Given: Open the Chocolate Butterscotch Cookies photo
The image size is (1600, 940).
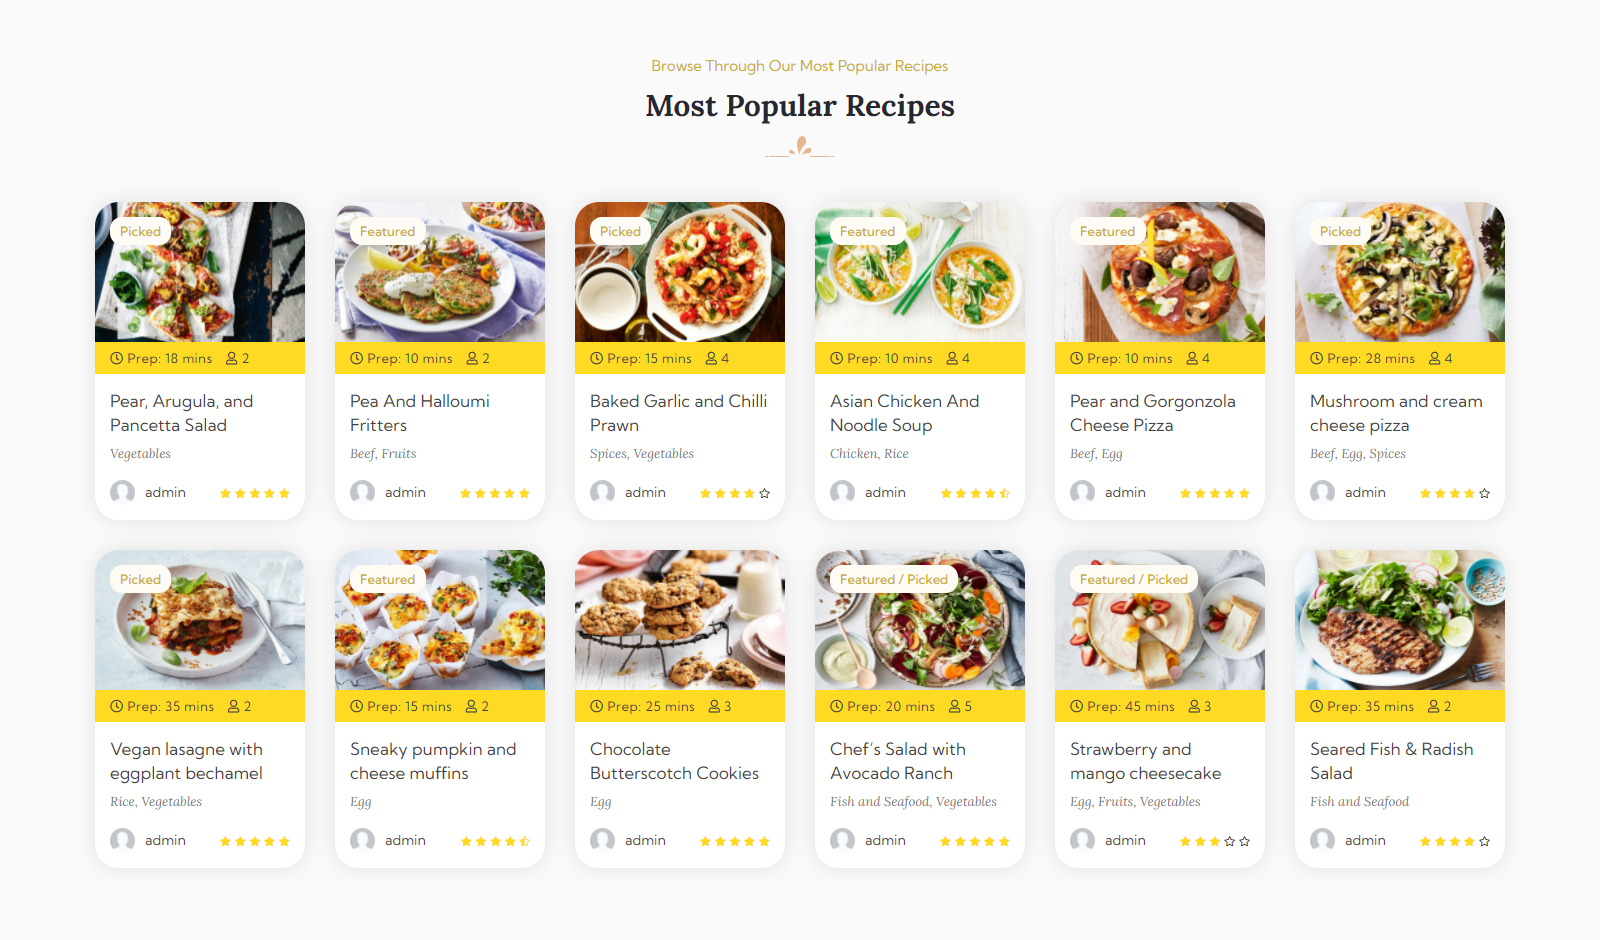Looking at the screenshot, I should click(x=680, y=620).
